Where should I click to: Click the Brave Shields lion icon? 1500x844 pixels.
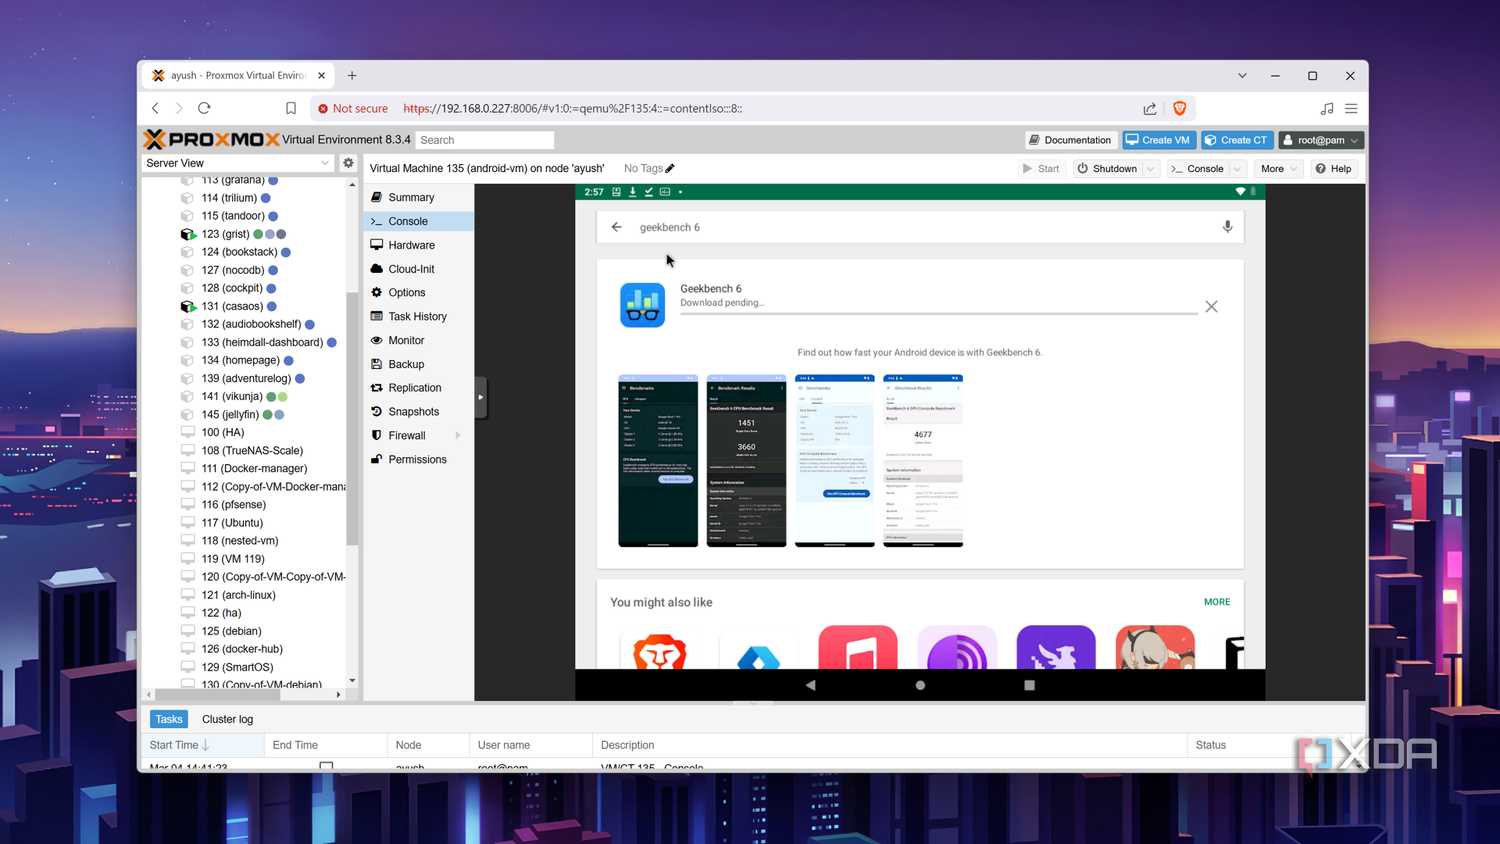point(1179,108)
